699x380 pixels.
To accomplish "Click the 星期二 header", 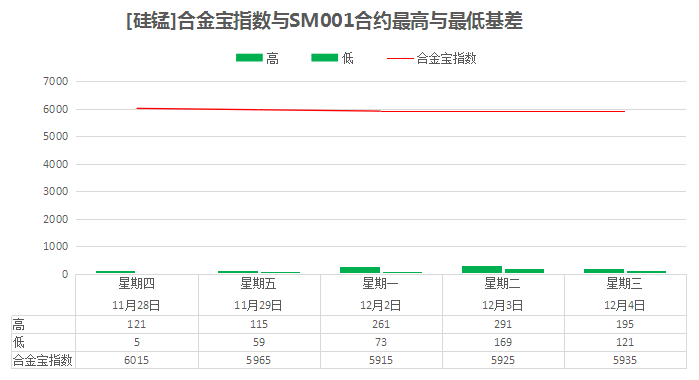I will click(x=503, y=283).
